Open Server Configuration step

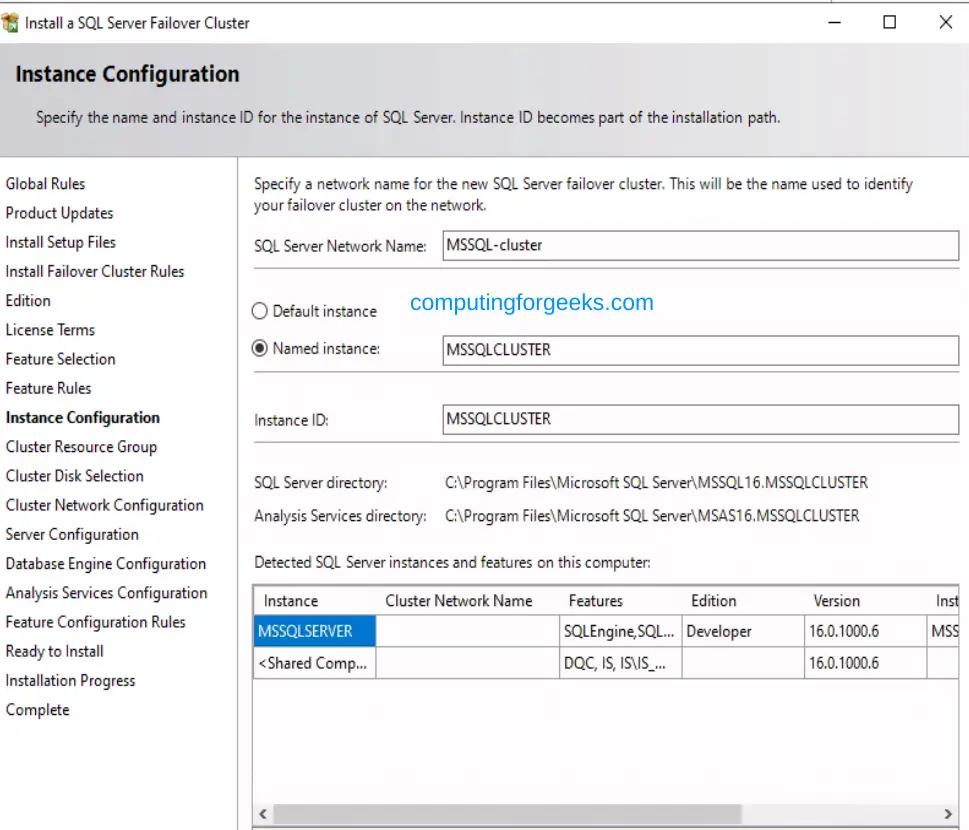[x=72, y=535]
